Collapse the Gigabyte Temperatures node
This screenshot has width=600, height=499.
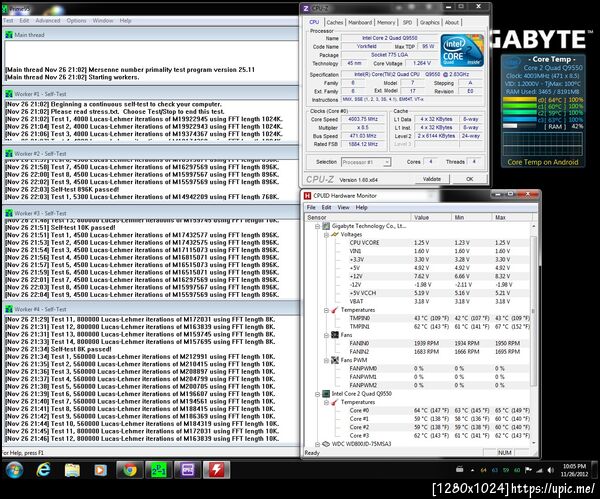point(326,310)
